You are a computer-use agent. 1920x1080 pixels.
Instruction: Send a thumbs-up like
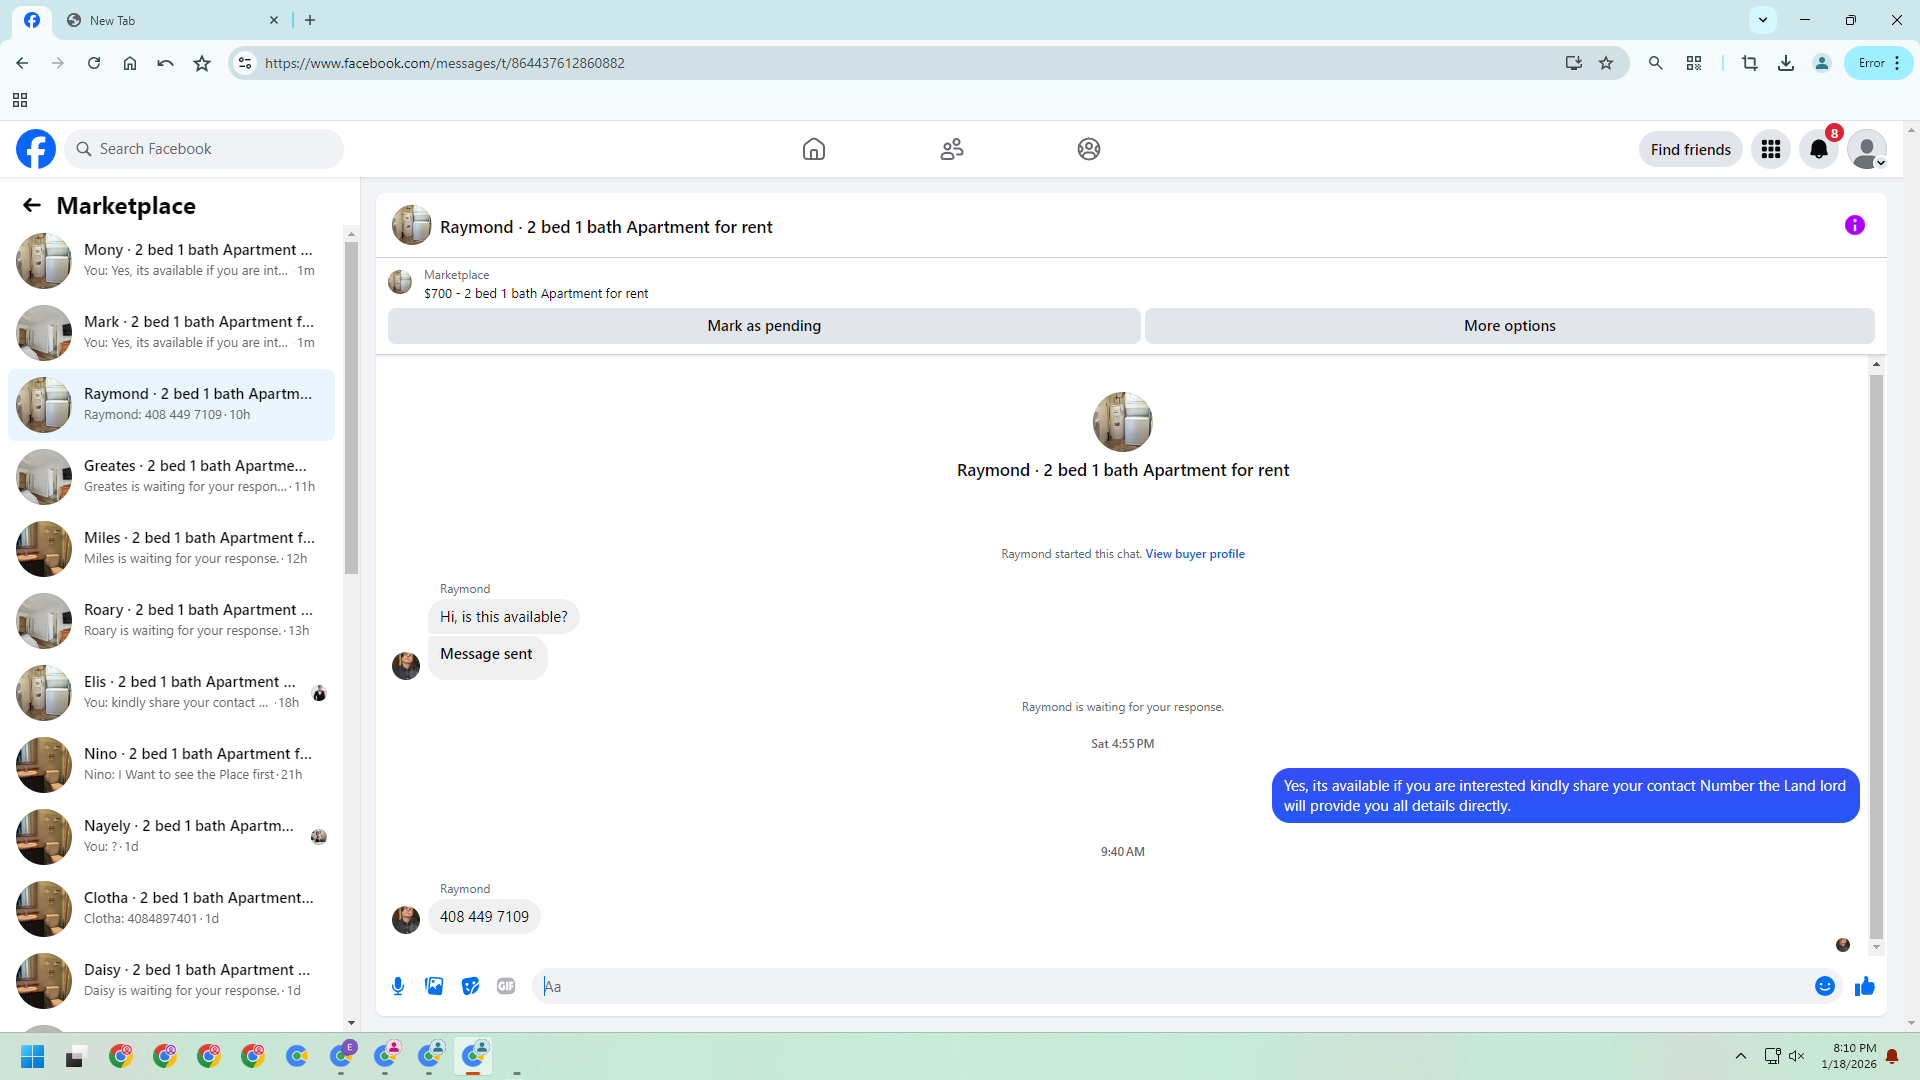[x=1864, y=986]
